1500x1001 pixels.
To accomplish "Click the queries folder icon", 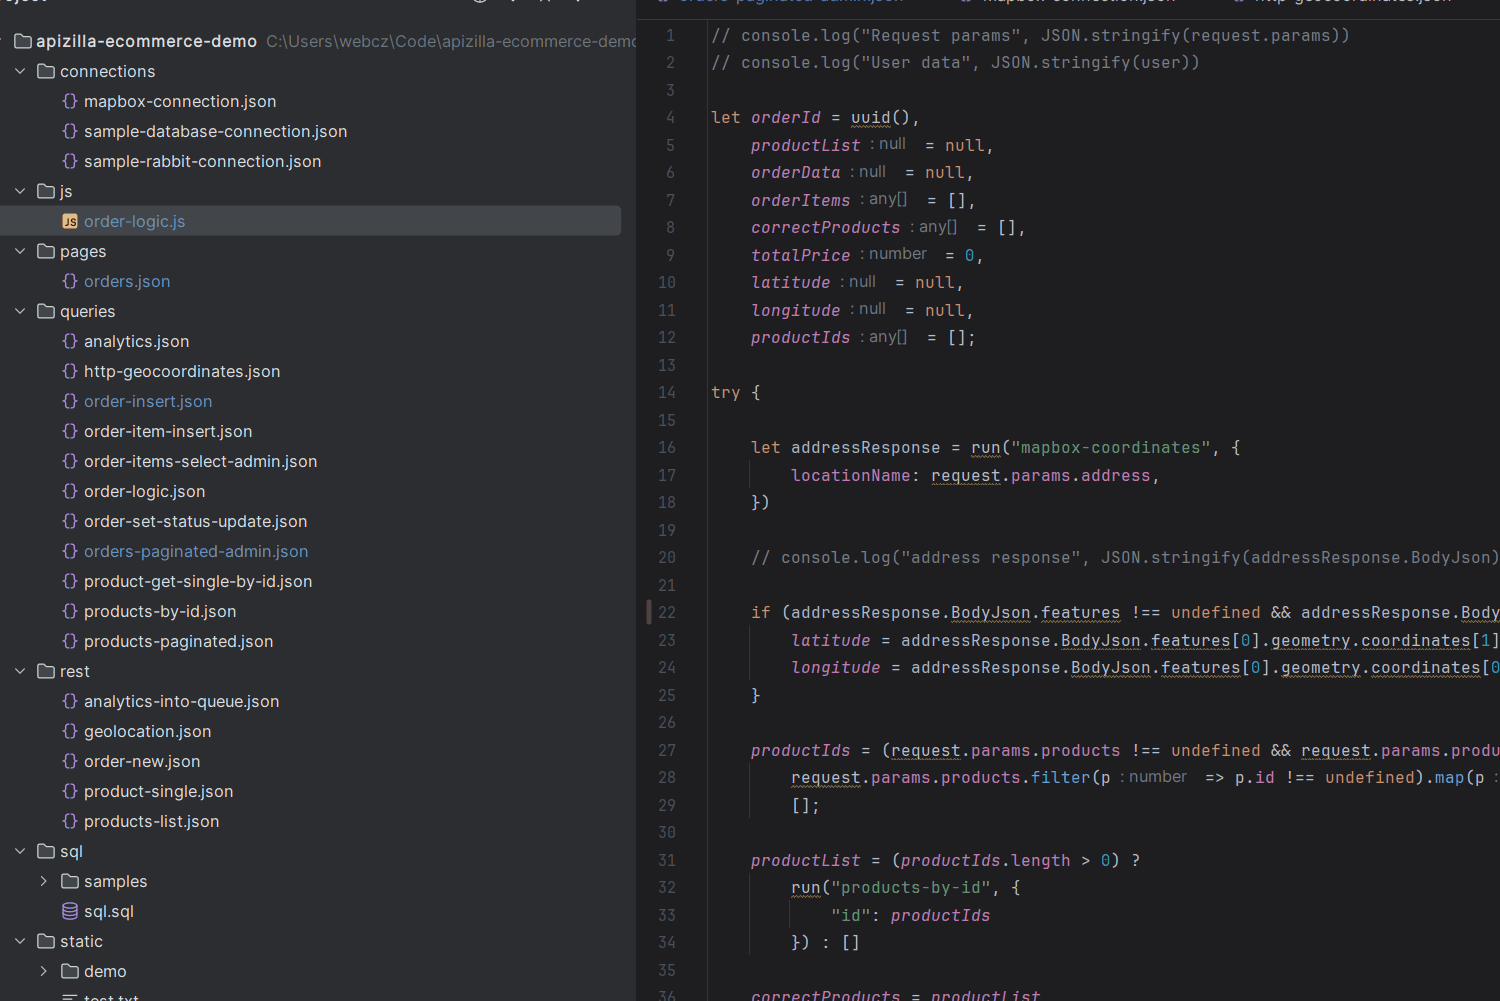I will click(46, 311).
